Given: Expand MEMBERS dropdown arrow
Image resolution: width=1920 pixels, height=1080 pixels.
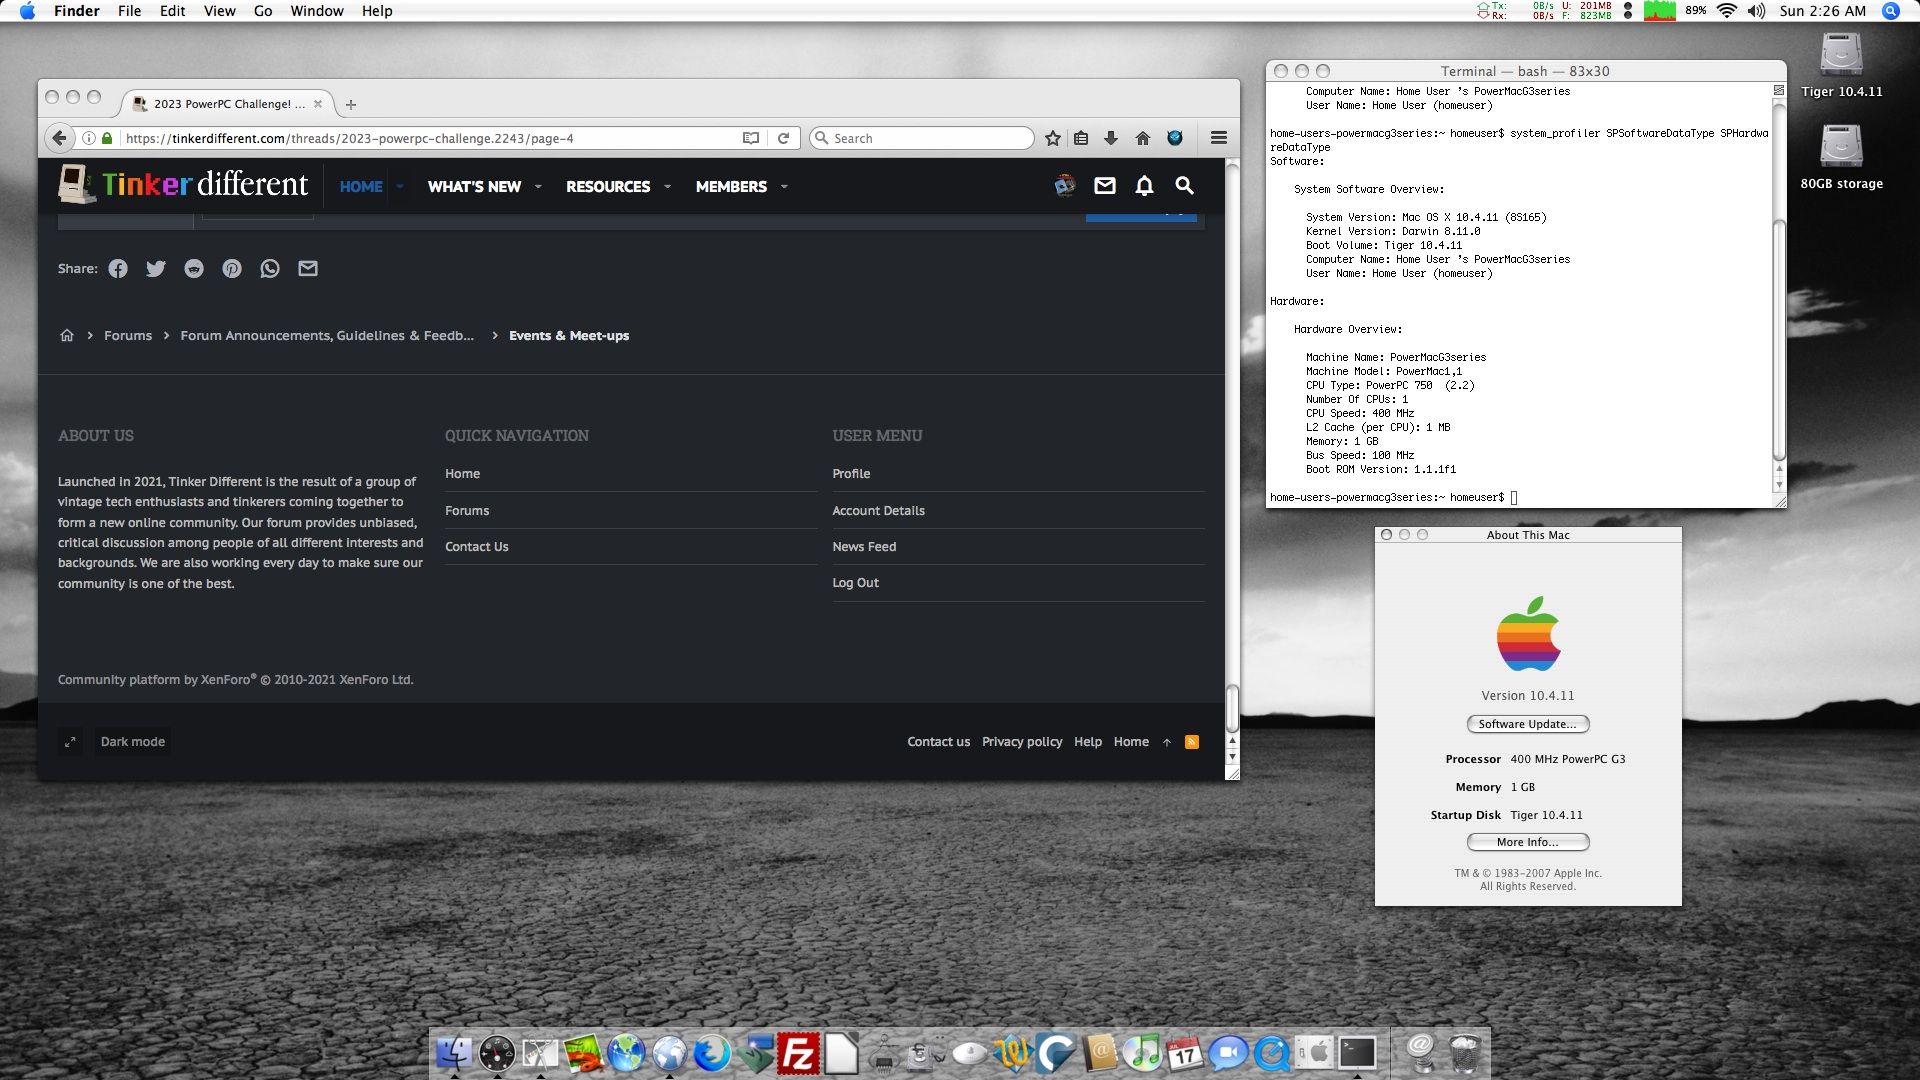Looking at the screenshot, I should (x=784, y=186).
